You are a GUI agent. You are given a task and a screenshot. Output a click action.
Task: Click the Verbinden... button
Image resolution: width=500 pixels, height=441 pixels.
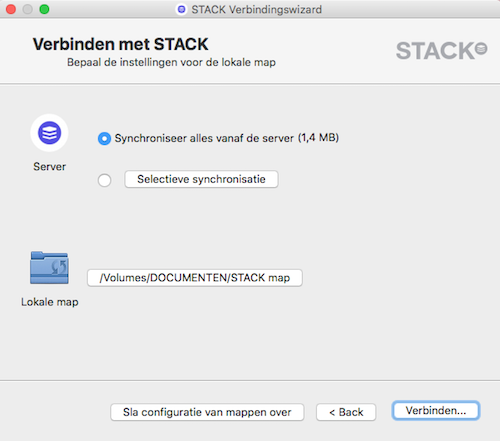click(436, 411)
